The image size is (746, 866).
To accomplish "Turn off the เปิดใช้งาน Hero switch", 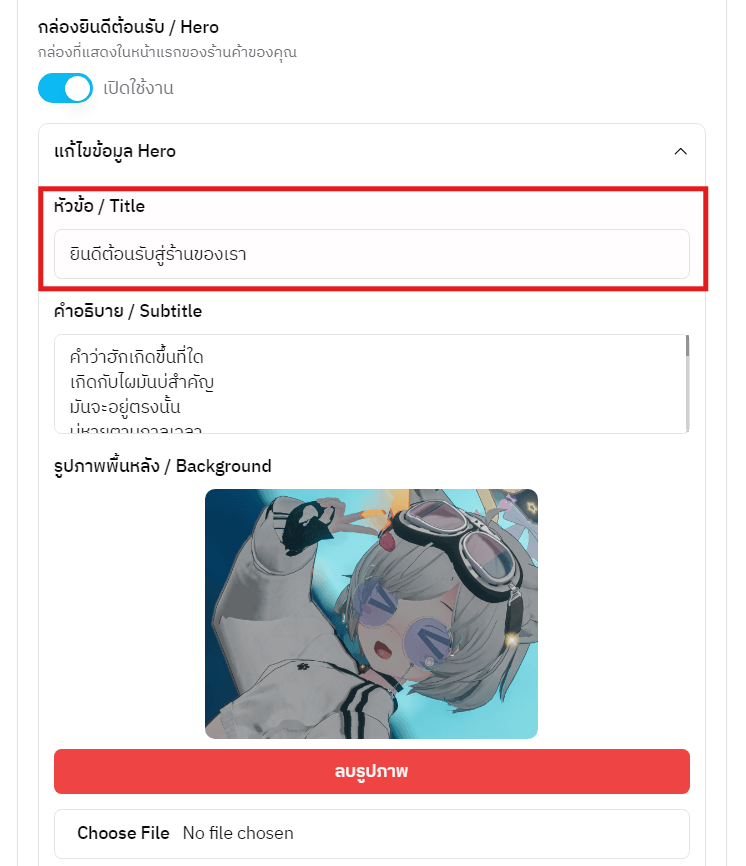I will tap(65, 88).
